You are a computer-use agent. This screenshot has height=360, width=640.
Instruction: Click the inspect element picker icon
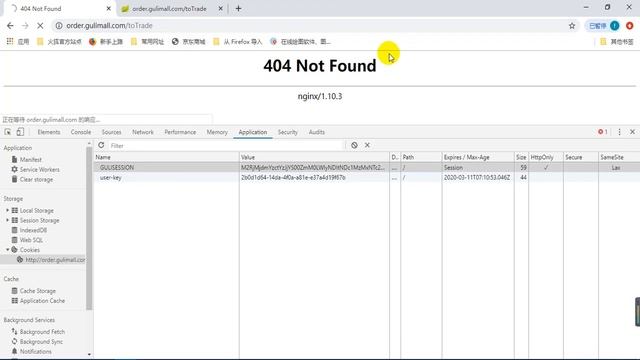click(x=8, y=132)
